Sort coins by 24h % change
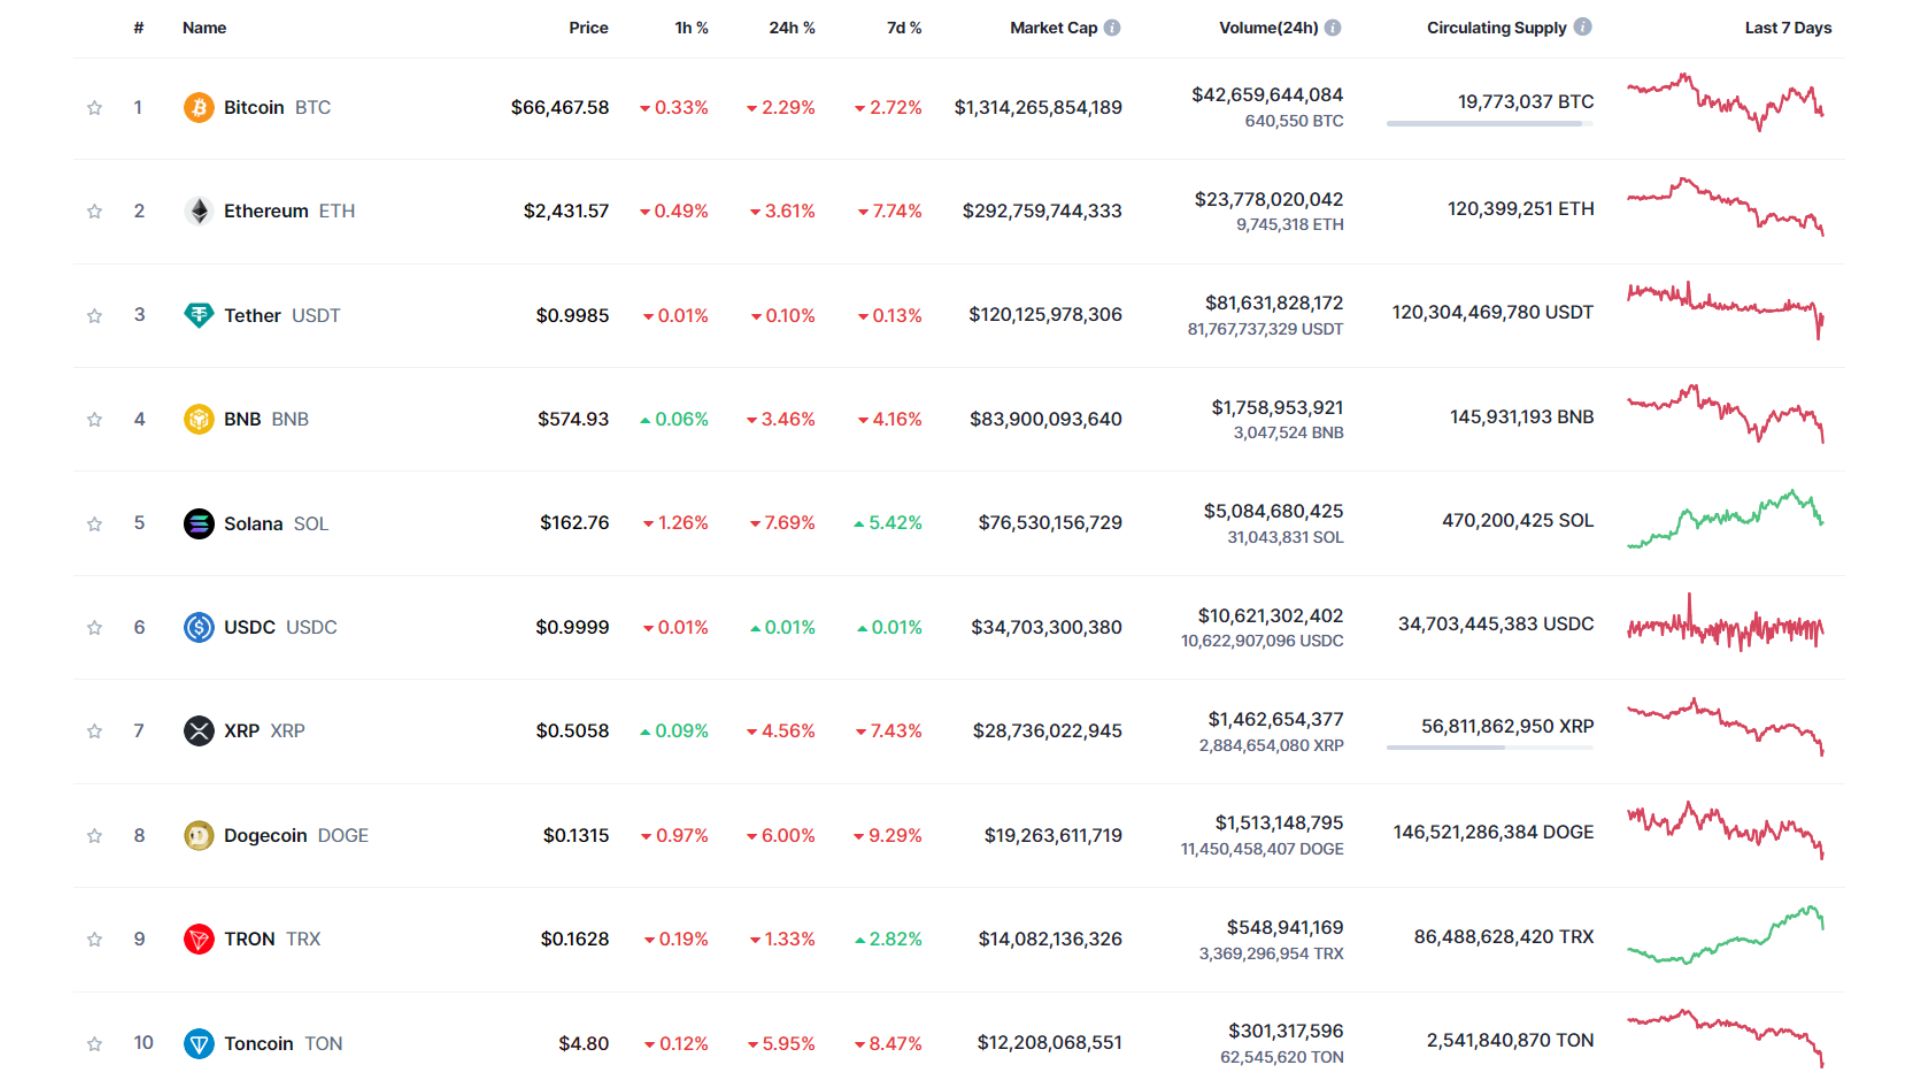The image size is (1920, 1080). click(791, 28)
